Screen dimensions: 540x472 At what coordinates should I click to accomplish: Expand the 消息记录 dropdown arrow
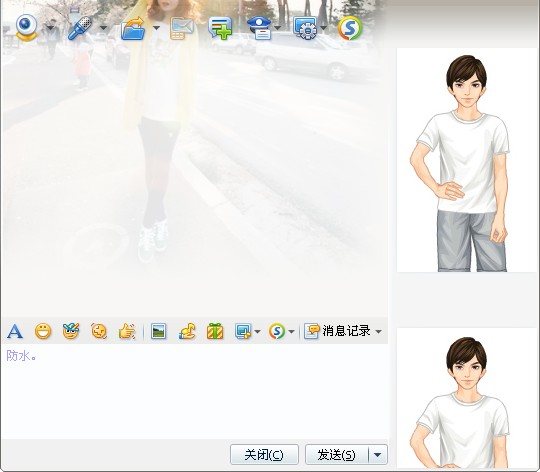378,332
